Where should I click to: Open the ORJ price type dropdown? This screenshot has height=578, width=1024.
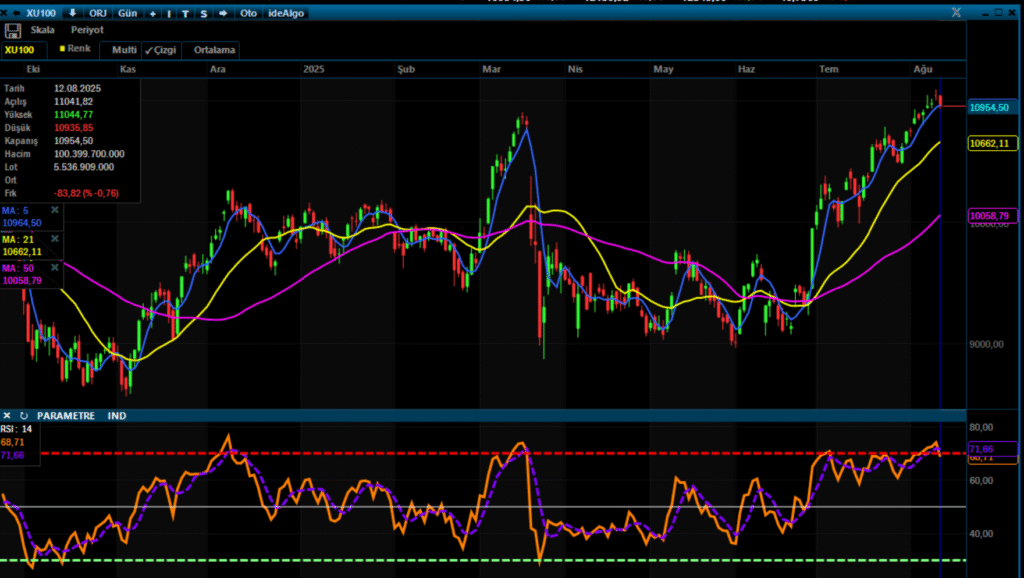(98, 13)
